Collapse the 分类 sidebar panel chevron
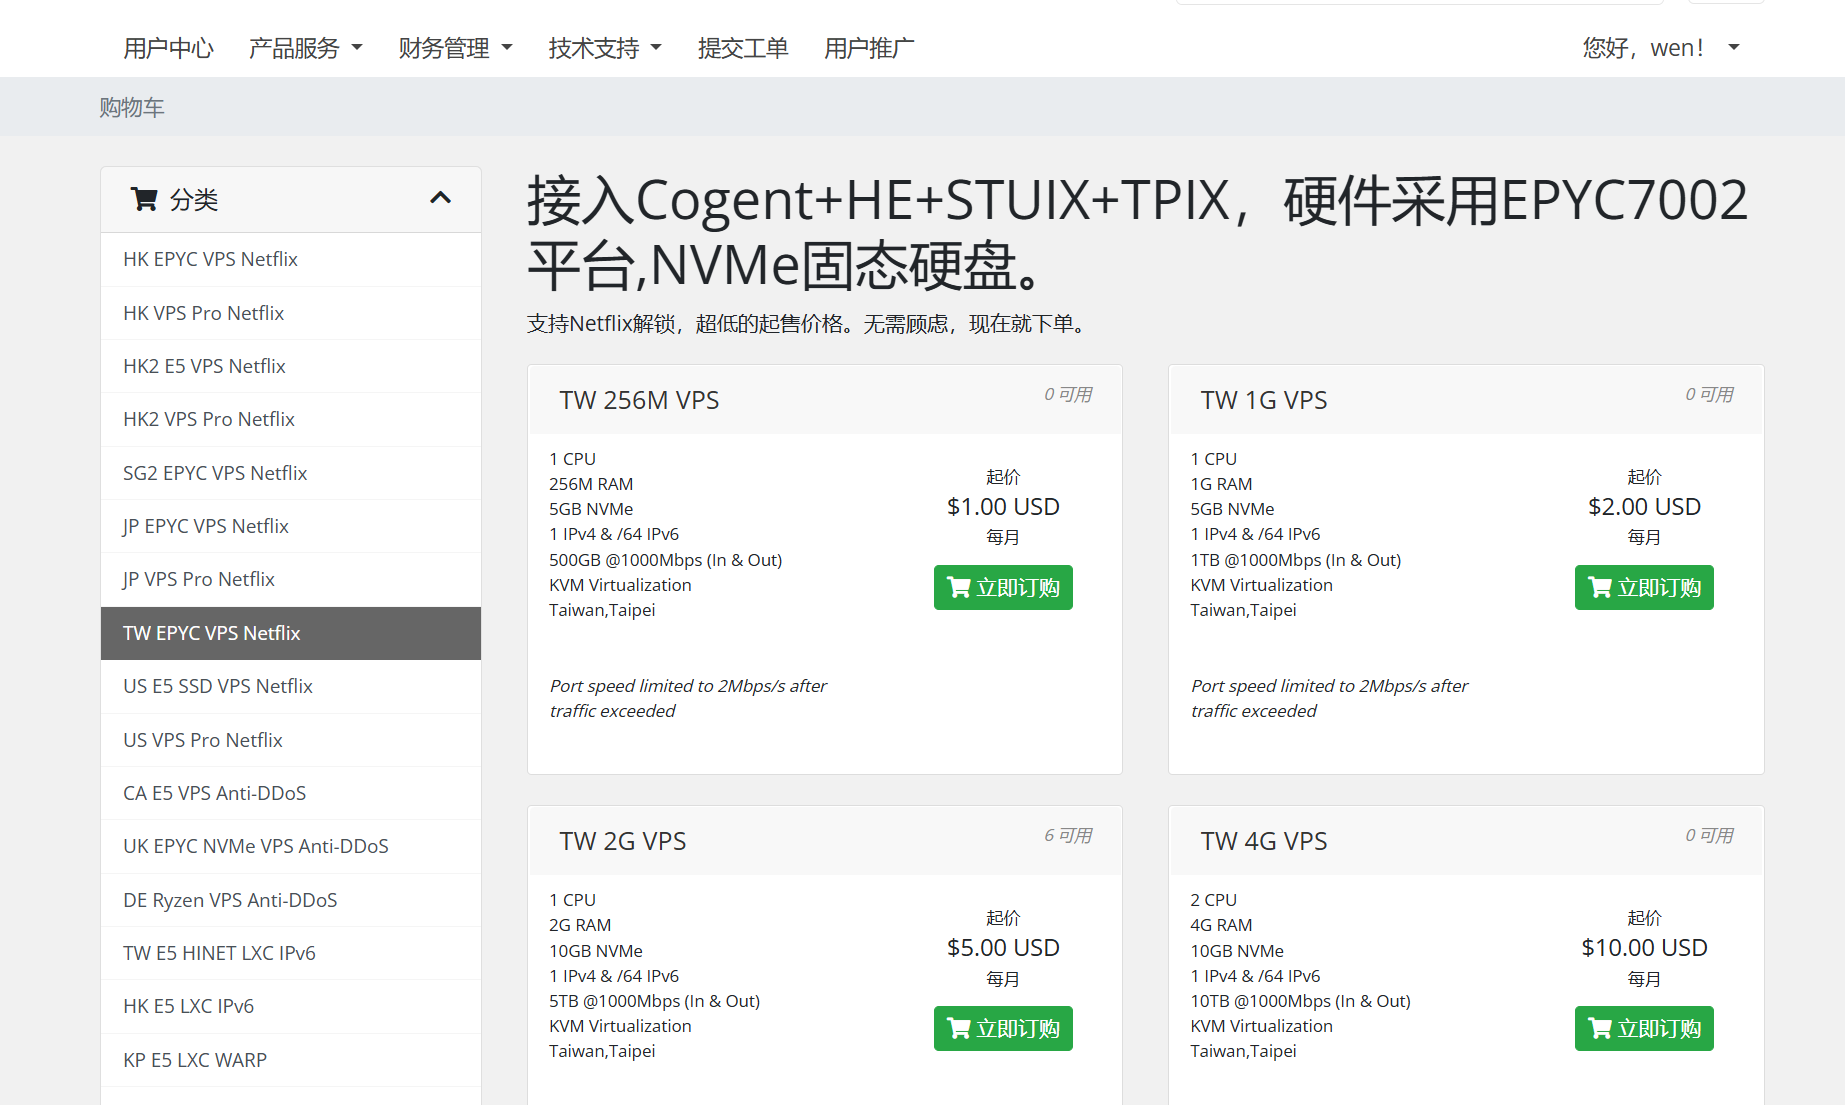The width and height of the screenshot is (1845, 1105). (440, 198)
